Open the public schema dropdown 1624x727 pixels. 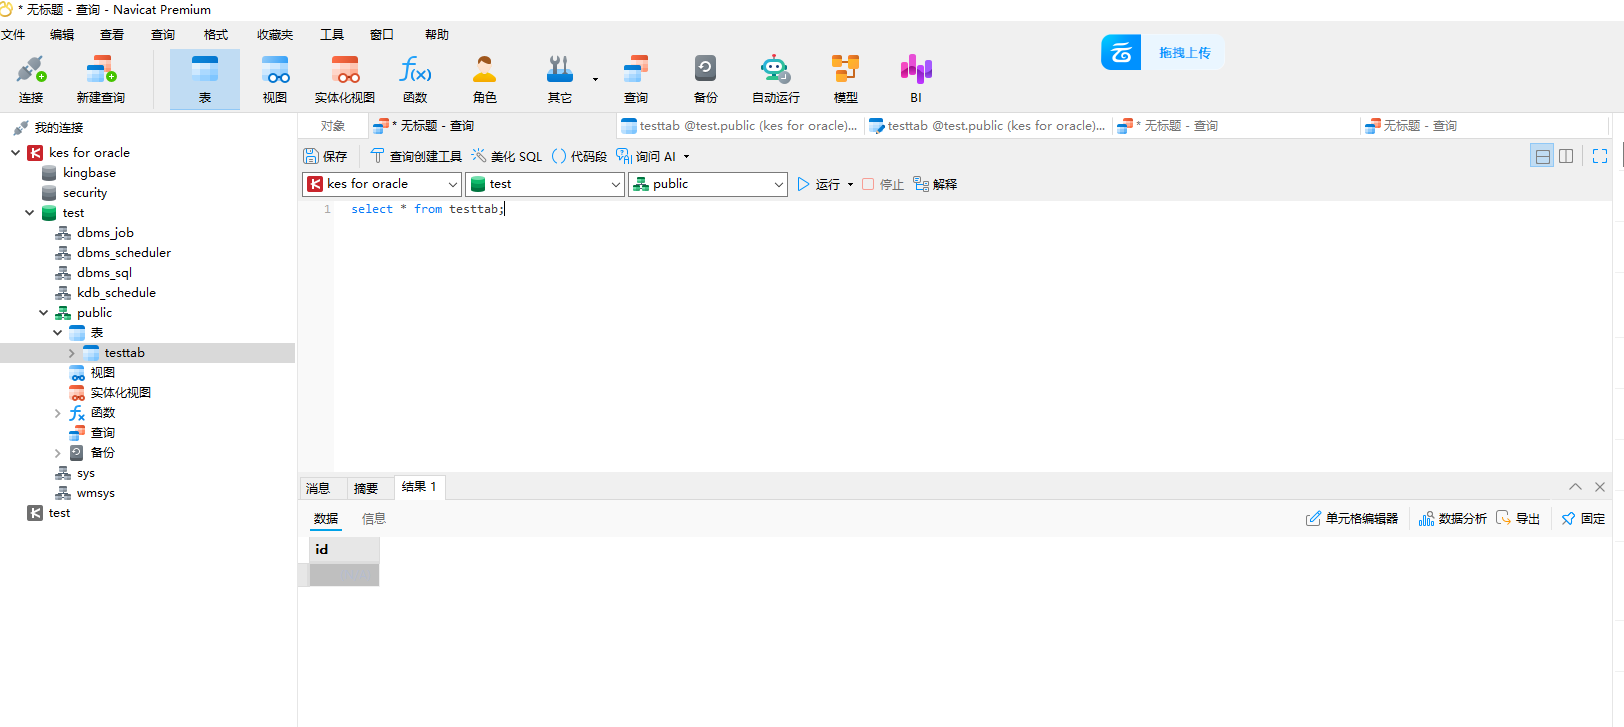pyautogui.click(x=708, y=184)
